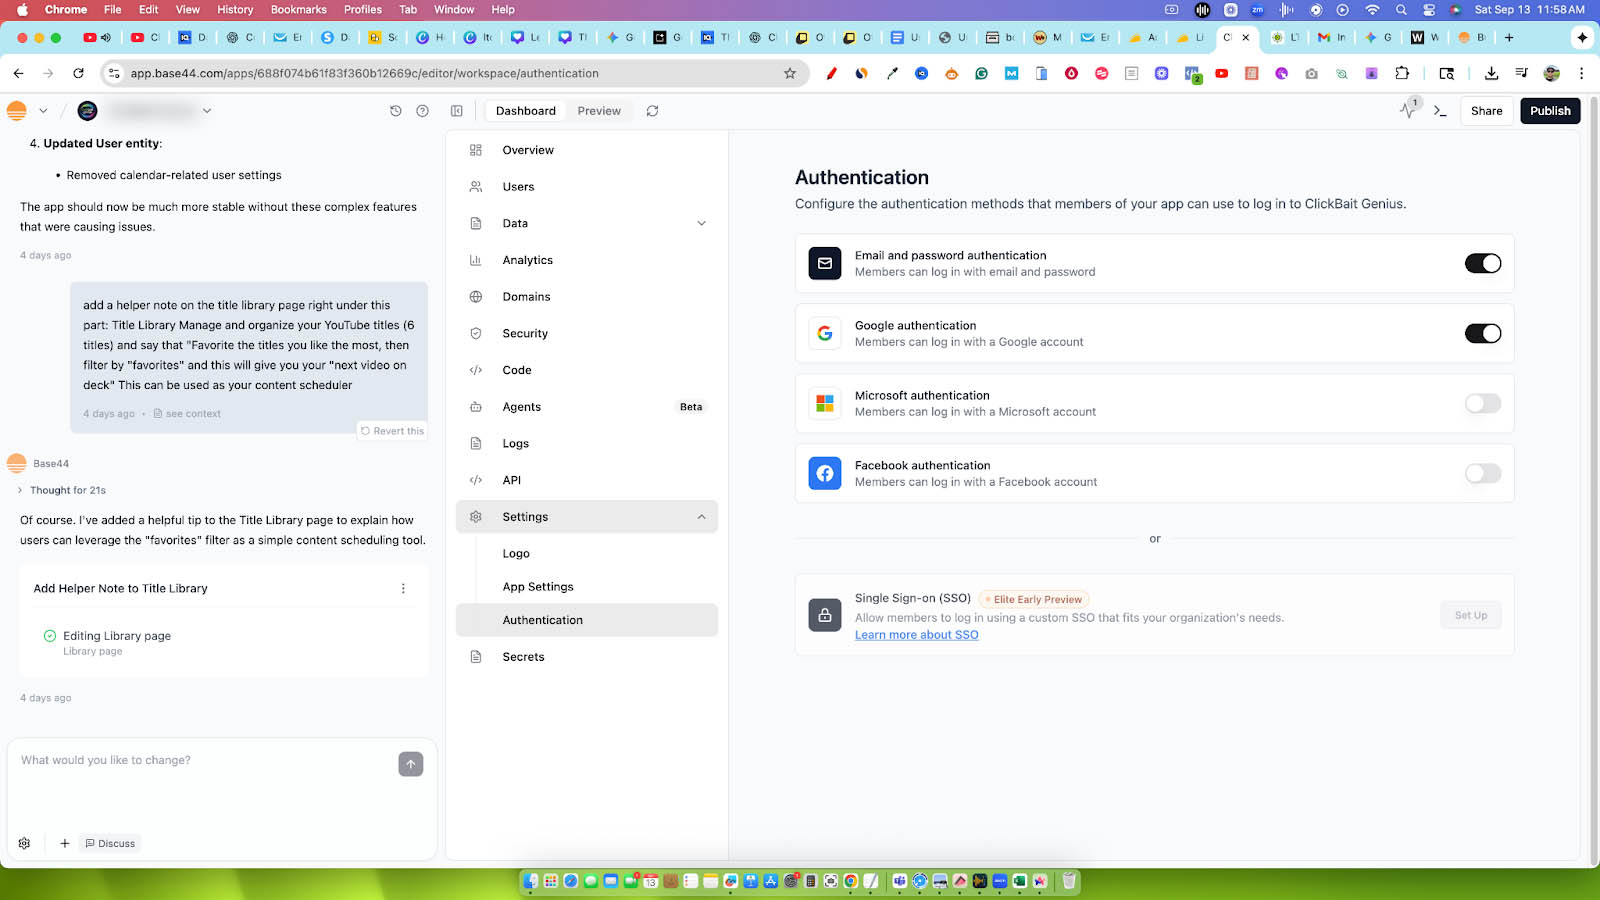Collapse the Settings section
The width and height of the screenshot is (1600, 900).
click(701, 517)
